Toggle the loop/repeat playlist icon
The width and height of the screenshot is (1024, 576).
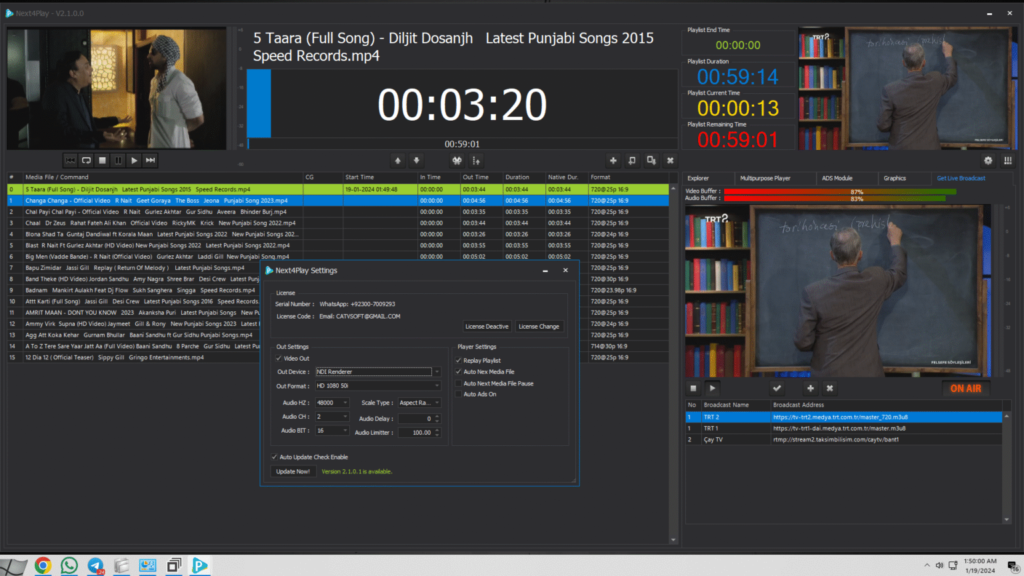pos(86,159)
